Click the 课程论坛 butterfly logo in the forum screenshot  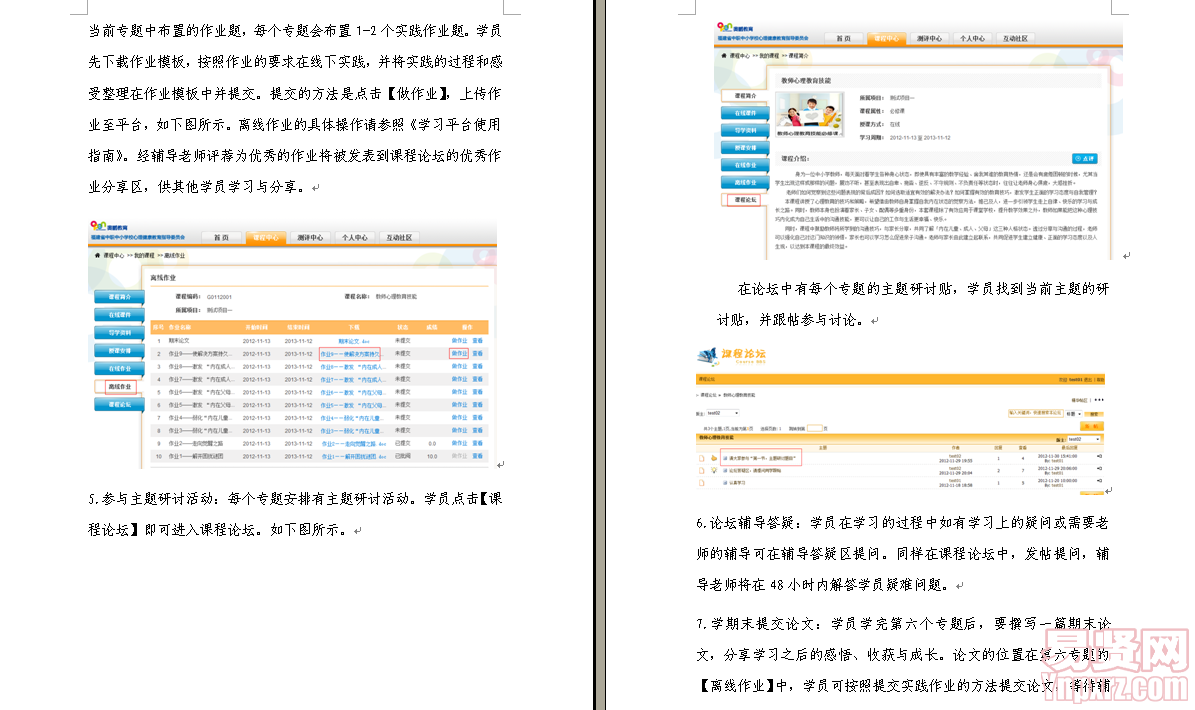pos(708,355)
